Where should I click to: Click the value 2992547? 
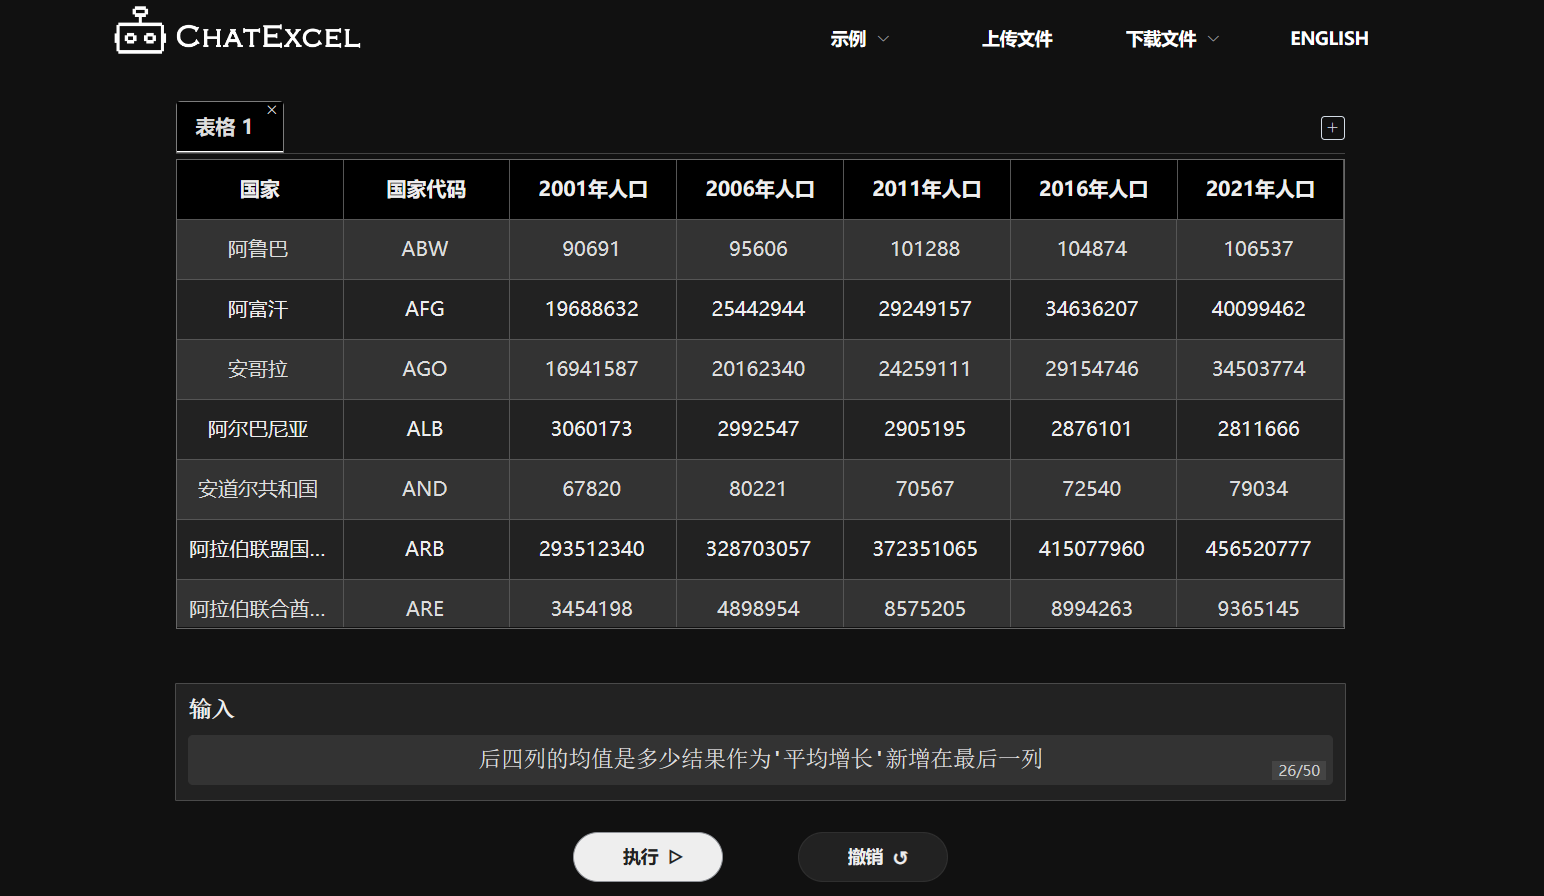pyautogui.click(x=758, y=429)
